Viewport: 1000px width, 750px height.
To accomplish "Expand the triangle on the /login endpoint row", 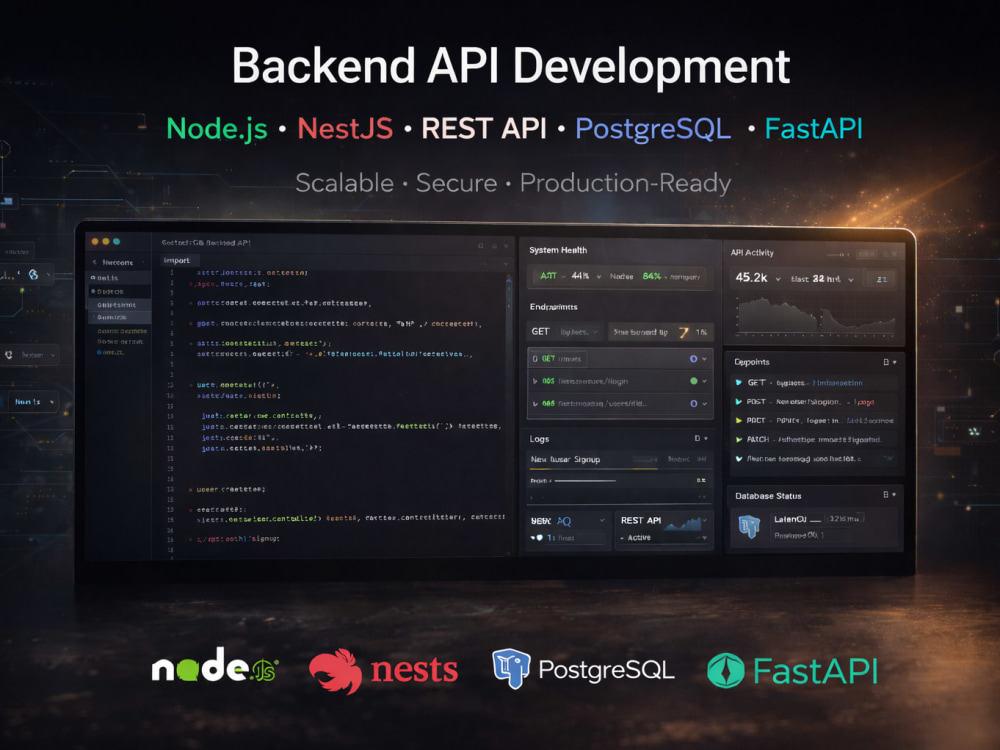I will pos(535,381).
